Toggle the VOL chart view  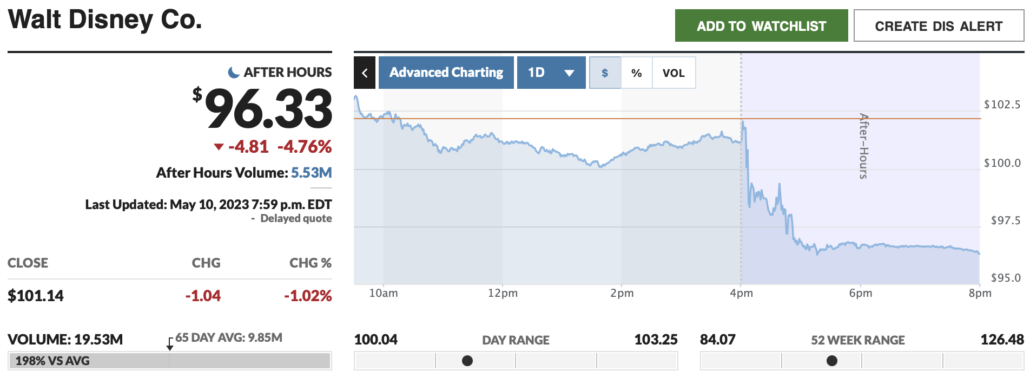pyautogui.click(x=673, y=72)
